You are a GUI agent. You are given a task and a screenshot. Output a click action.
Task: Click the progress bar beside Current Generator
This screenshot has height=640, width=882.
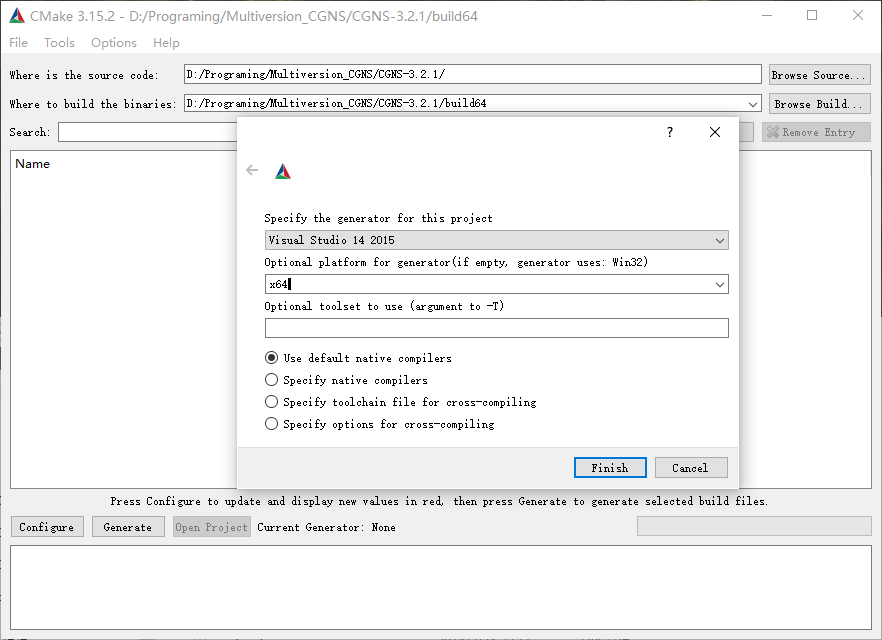[754, 526]
